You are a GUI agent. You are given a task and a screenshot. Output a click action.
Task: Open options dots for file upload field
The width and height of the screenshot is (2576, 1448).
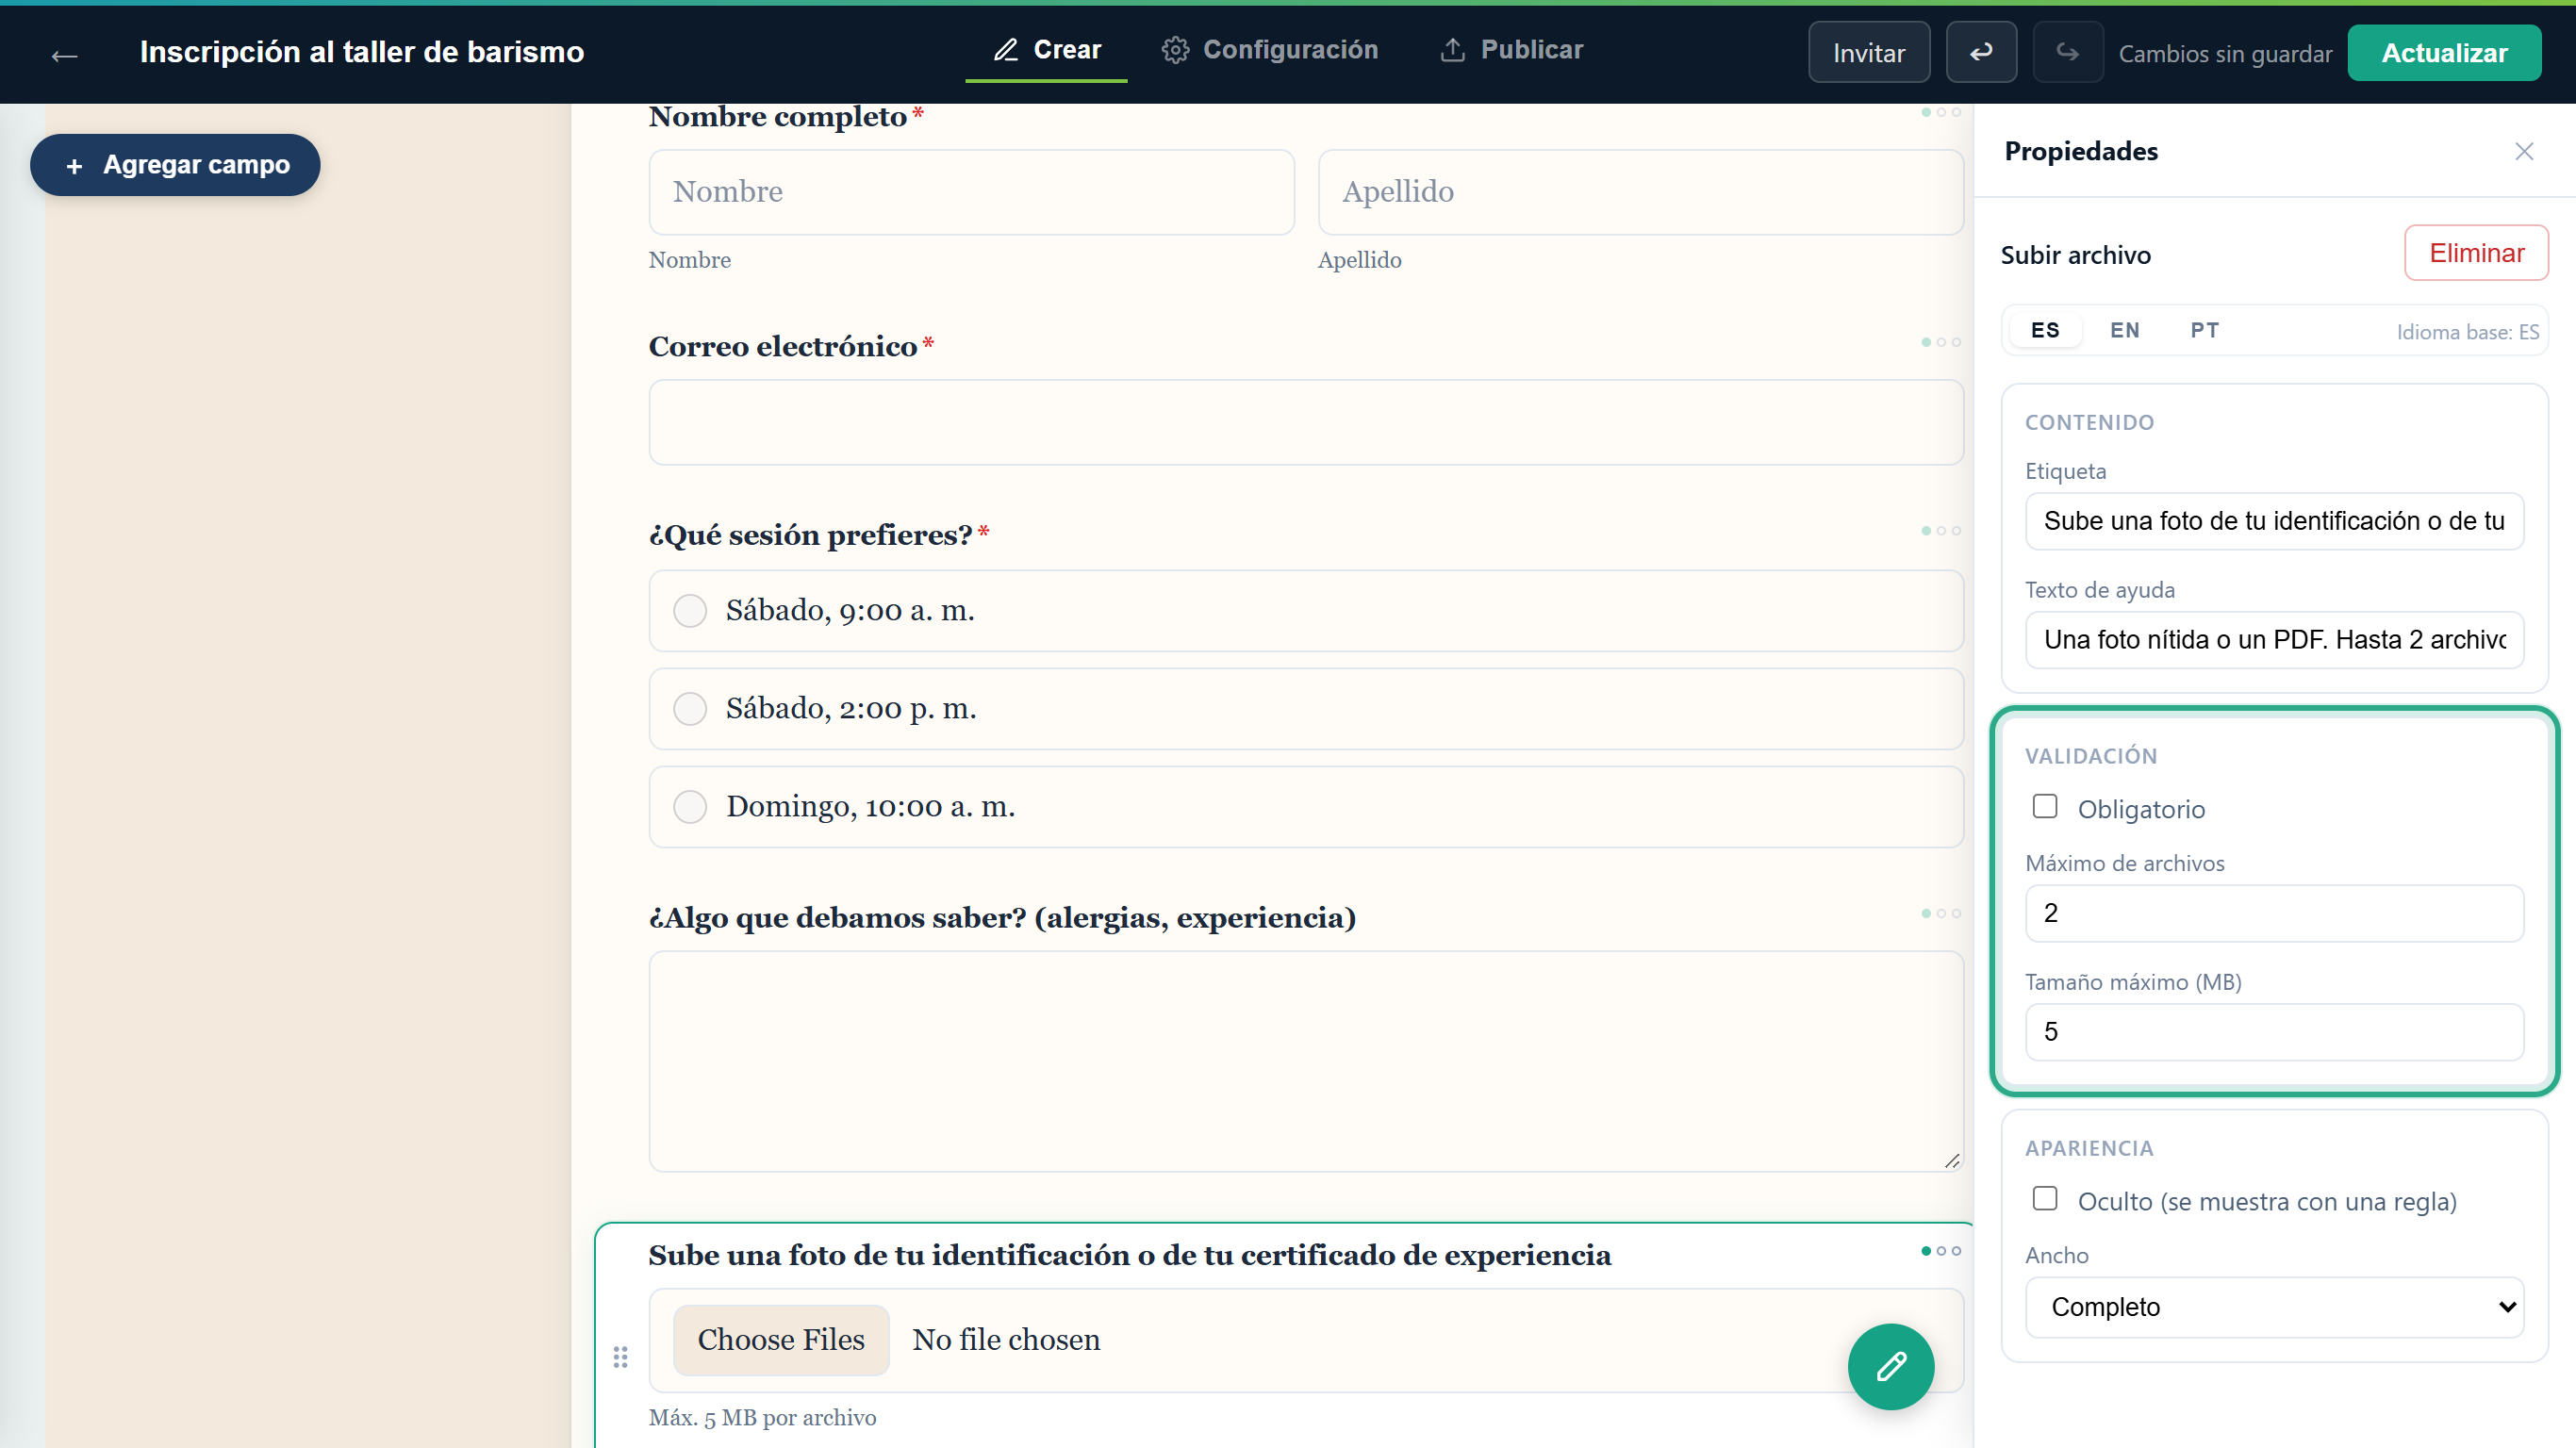tap(1940, 1251)
